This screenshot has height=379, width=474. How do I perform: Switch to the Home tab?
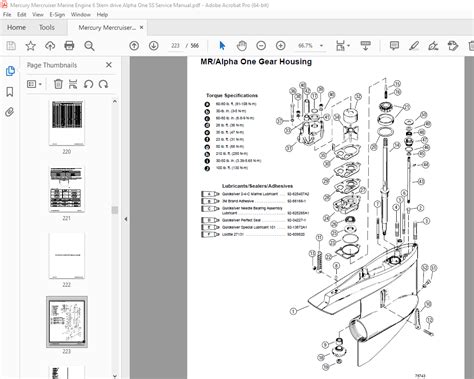16,28
